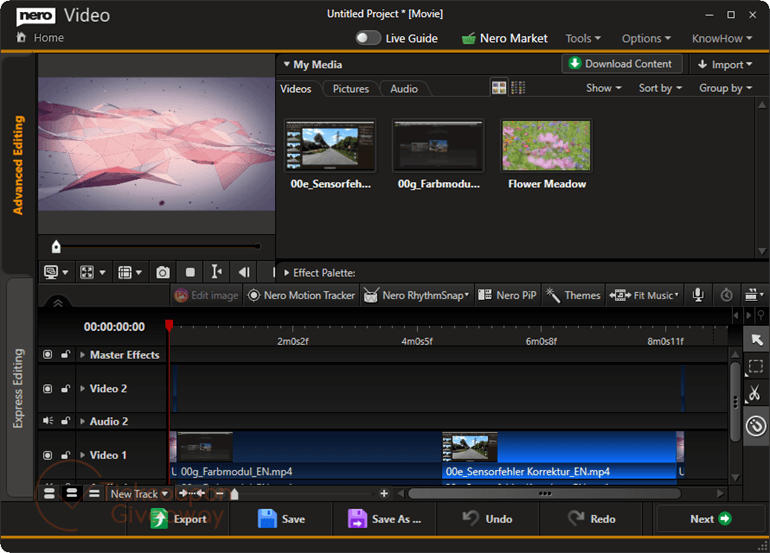Click the Export button
This screenshot has height=553, width=770.
[178, 519]
